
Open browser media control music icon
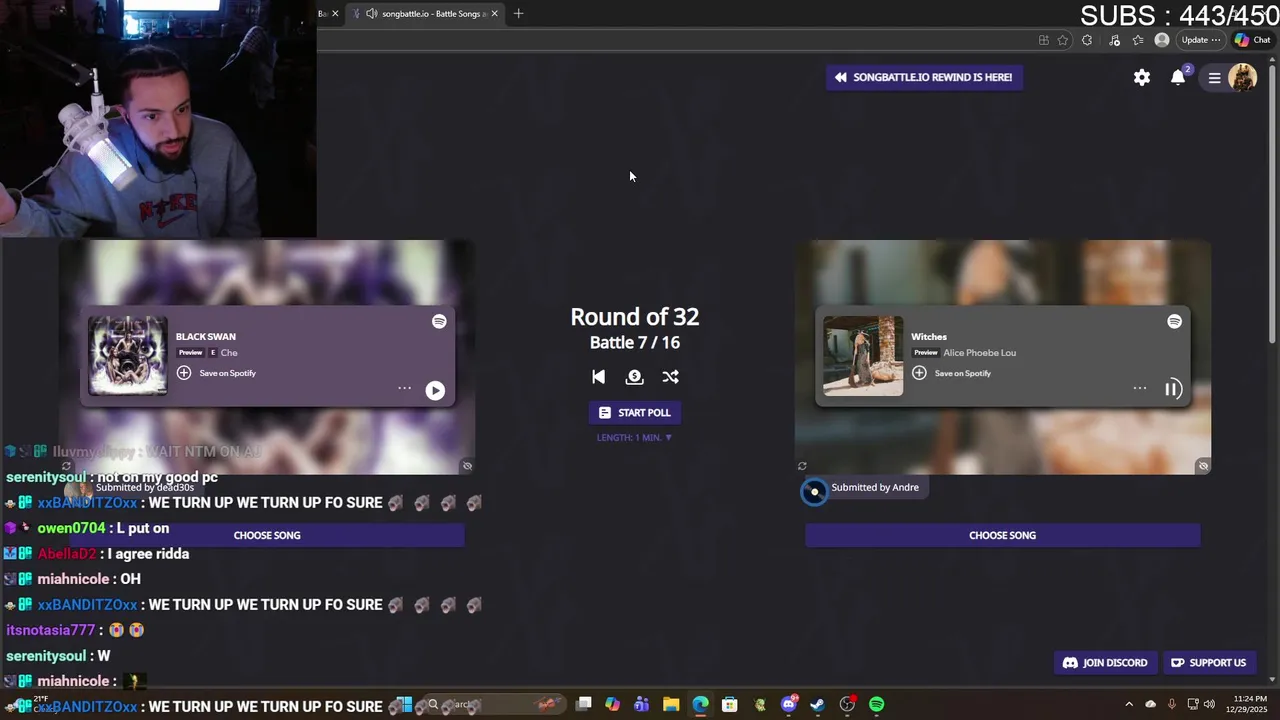(1114, 40)
